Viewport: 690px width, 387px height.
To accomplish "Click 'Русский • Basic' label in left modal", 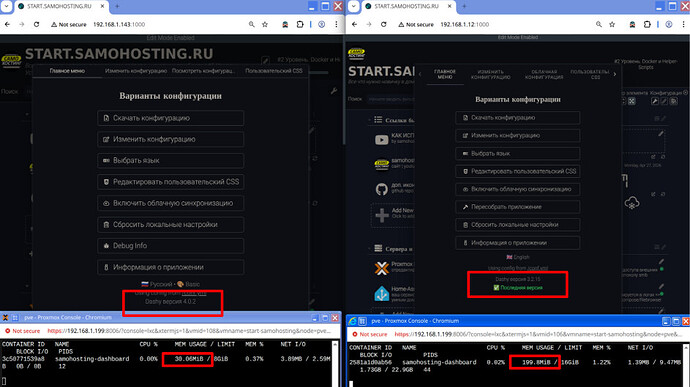I will tap(170, 284).
